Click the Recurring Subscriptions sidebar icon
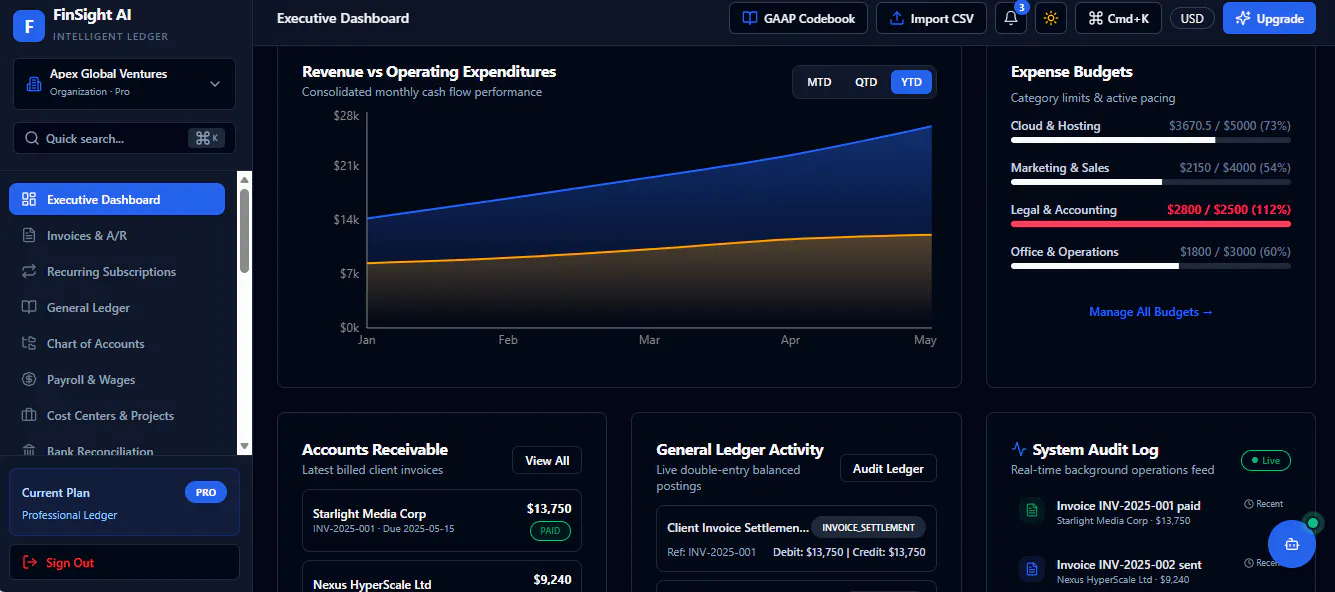The height and width of the screenshot is (592, 1335). point(29,272)
